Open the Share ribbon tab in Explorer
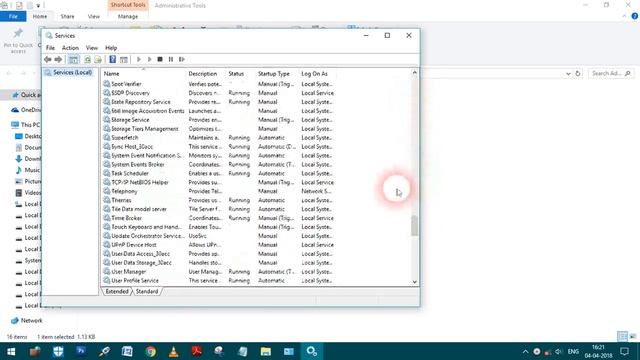 [67, 17]
